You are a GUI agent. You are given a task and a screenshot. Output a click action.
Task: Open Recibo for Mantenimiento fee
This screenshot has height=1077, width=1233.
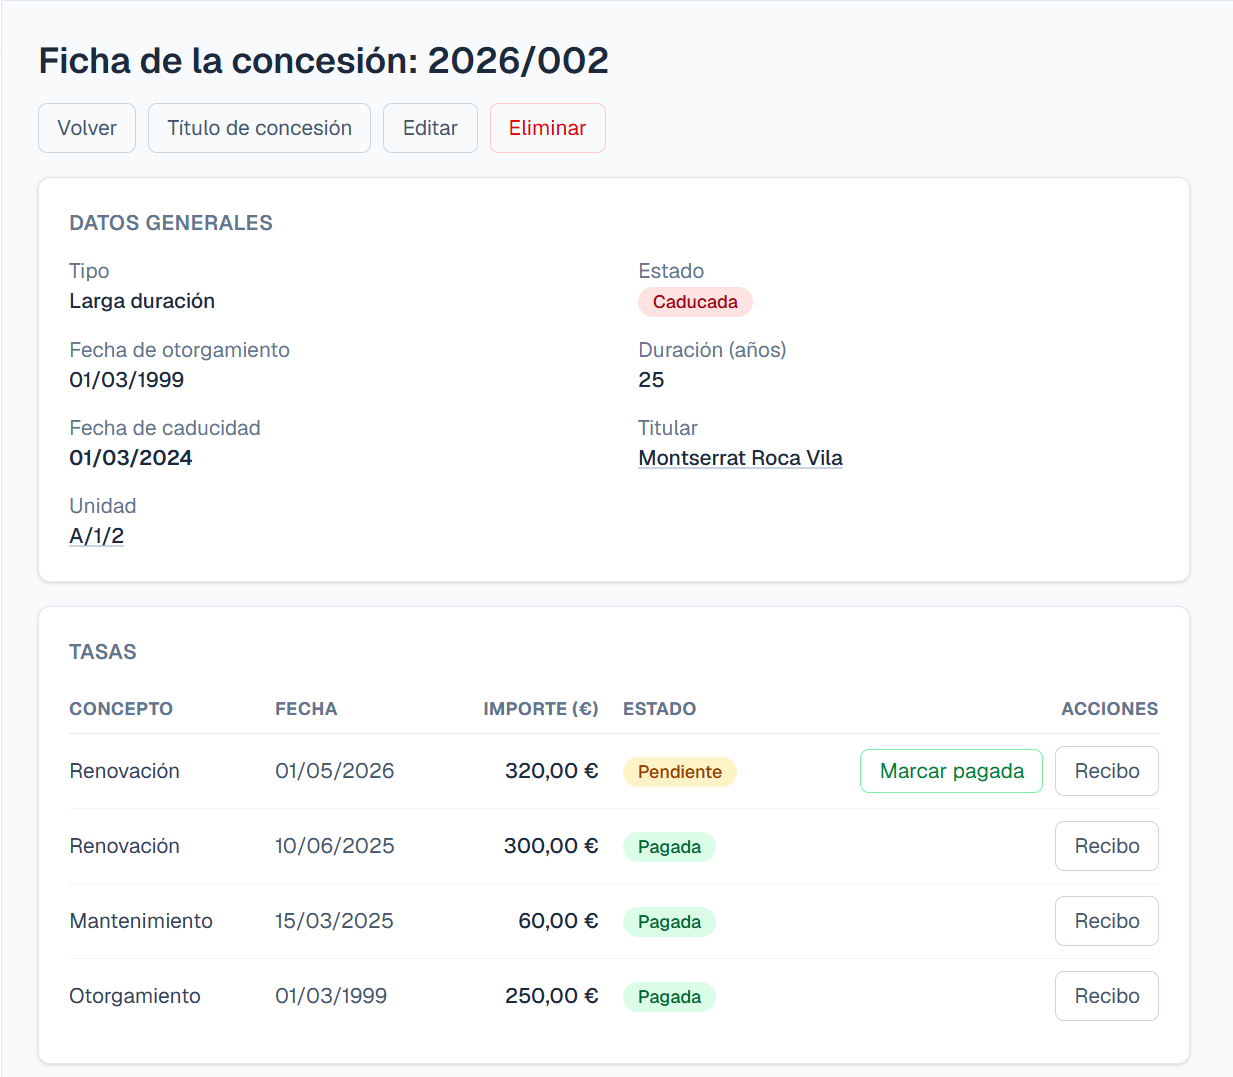[1106, 921]
